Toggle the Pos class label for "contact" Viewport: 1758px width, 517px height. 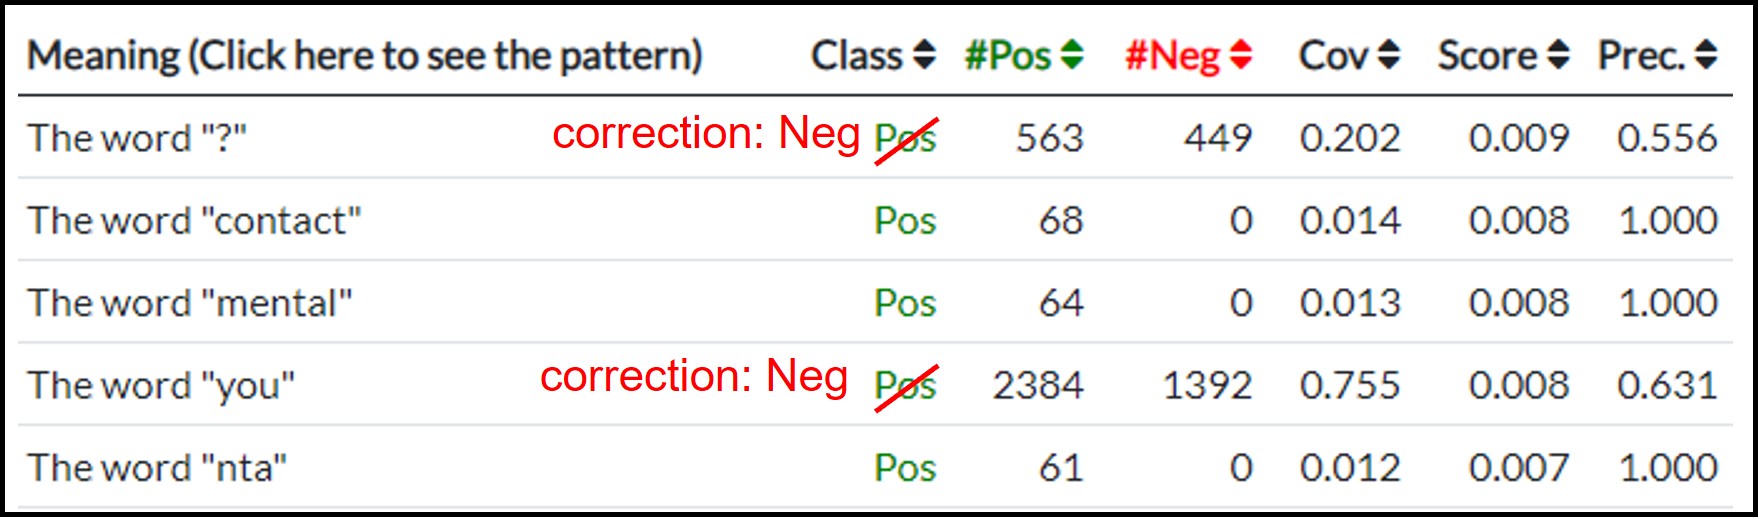click(905, 220)
